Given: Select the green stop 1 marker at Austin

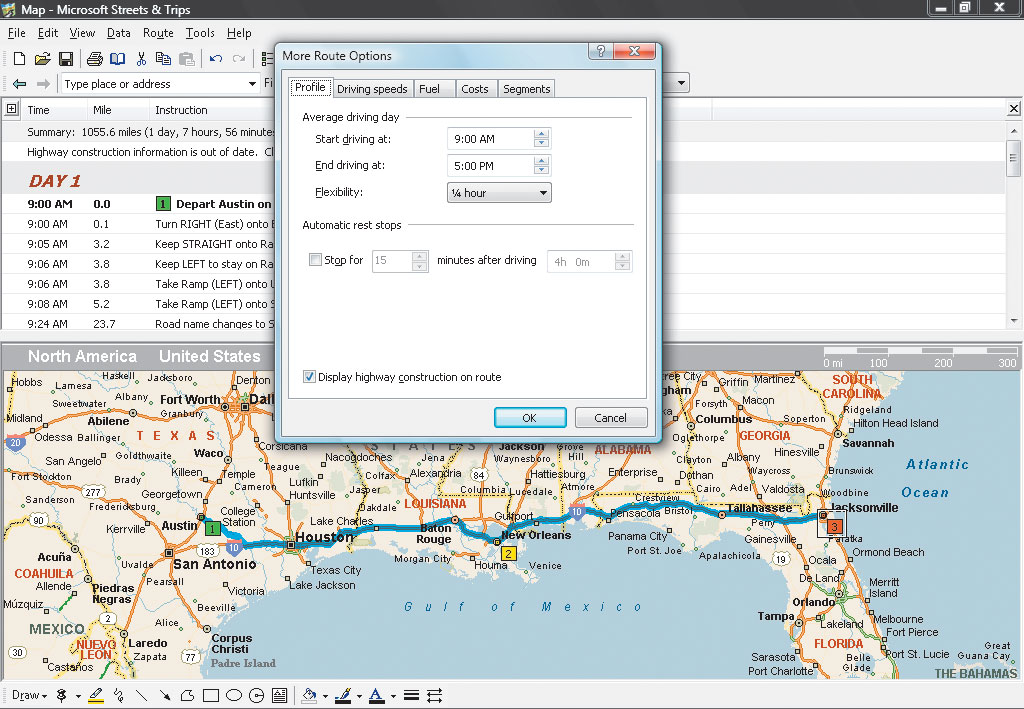Looking at the screenshot, I should pyautogui.click(x=212, y=528).
